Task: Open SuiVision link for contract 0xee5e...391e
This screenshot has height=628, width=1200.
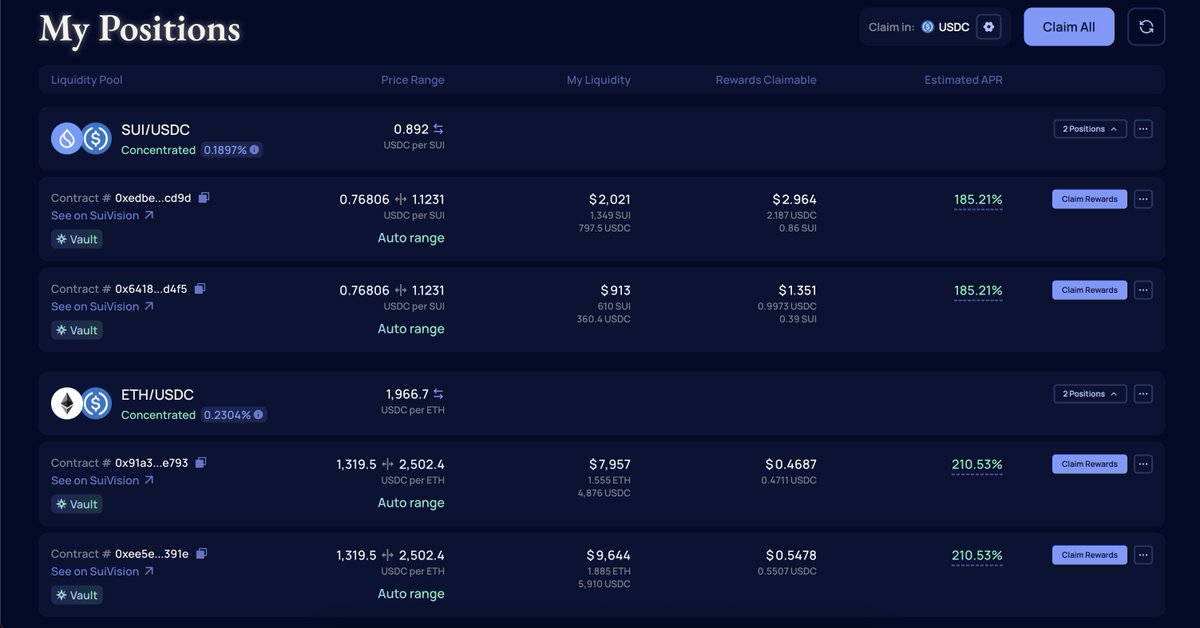Action: click(x=102, y=571)
